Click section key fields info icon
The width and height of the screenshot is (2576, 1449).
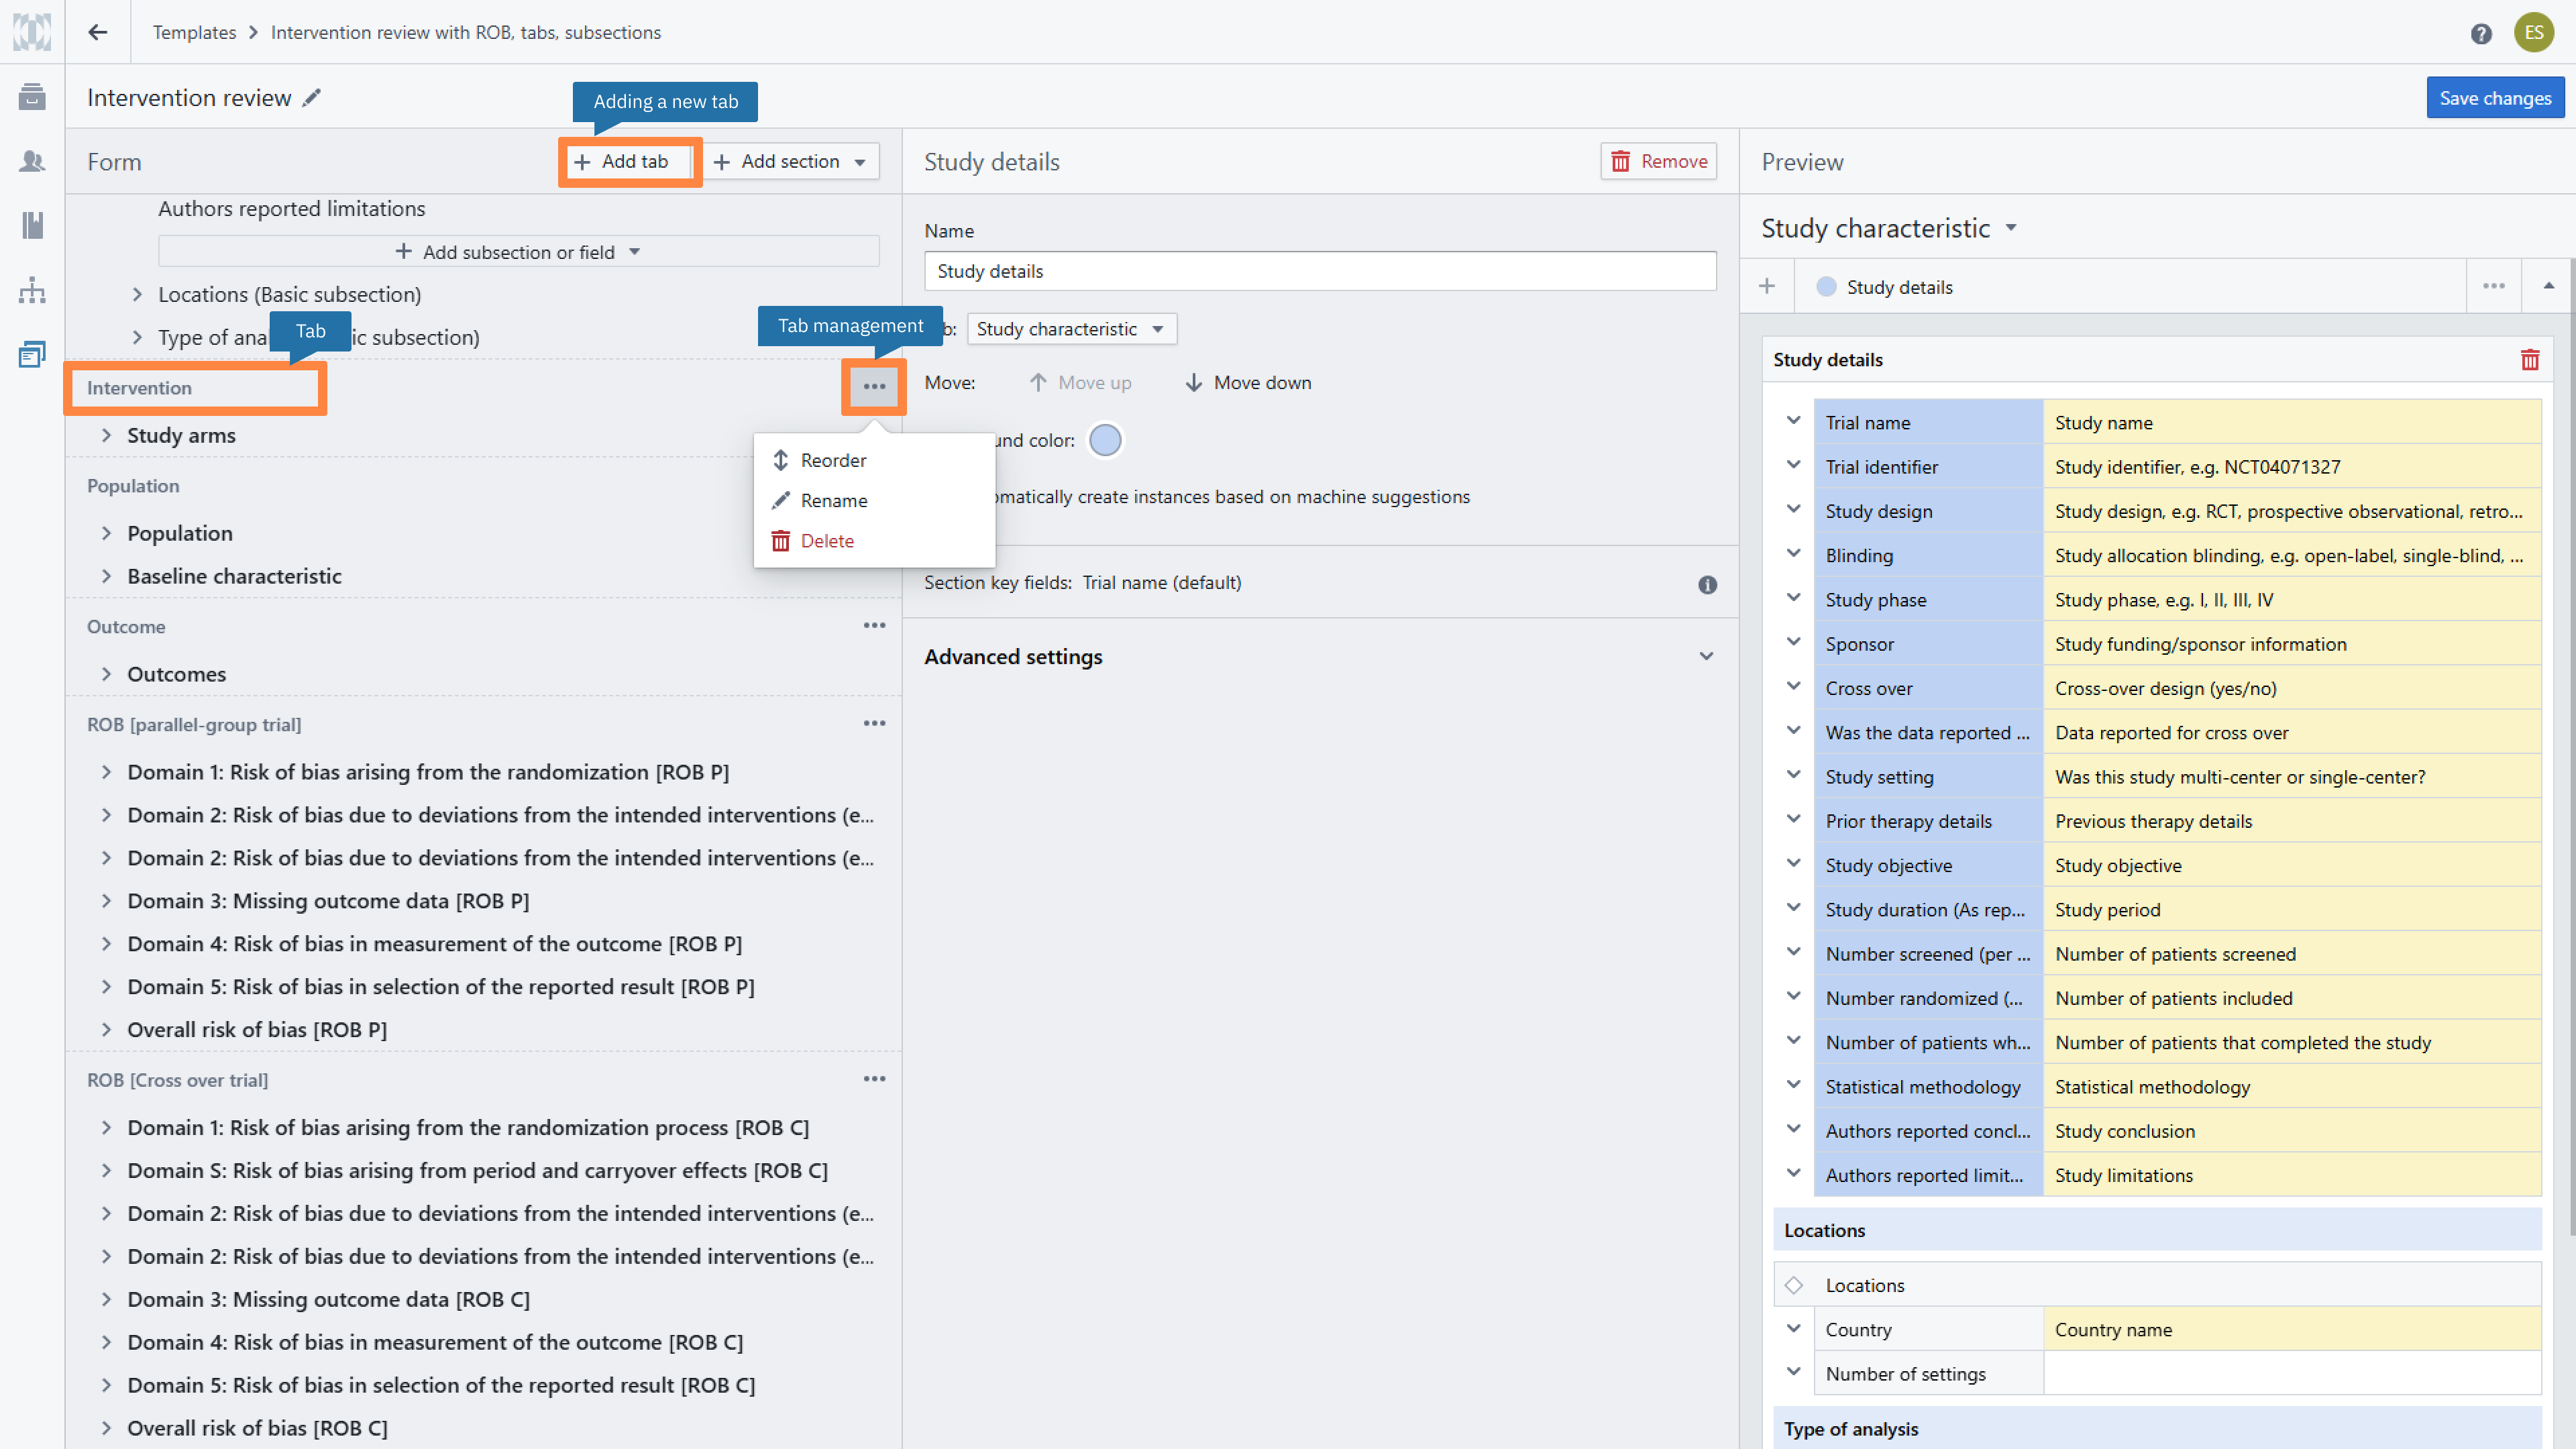point(1707,584)
